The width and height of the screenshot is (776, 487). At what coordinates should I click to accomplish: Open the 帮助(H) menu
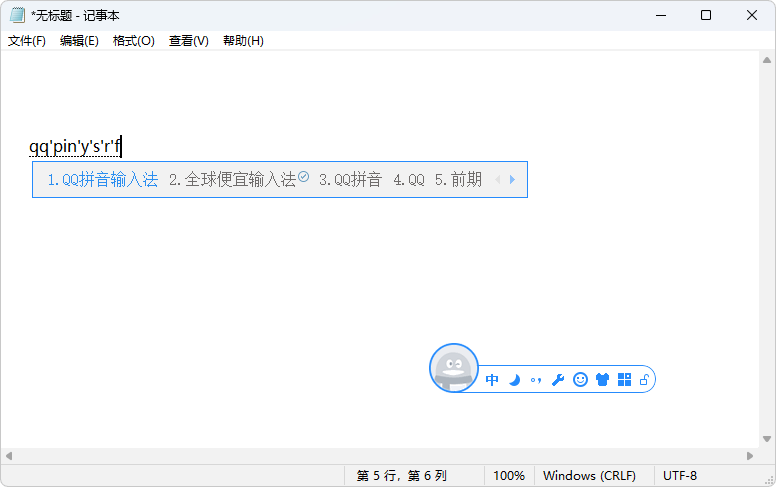[243, 41]
